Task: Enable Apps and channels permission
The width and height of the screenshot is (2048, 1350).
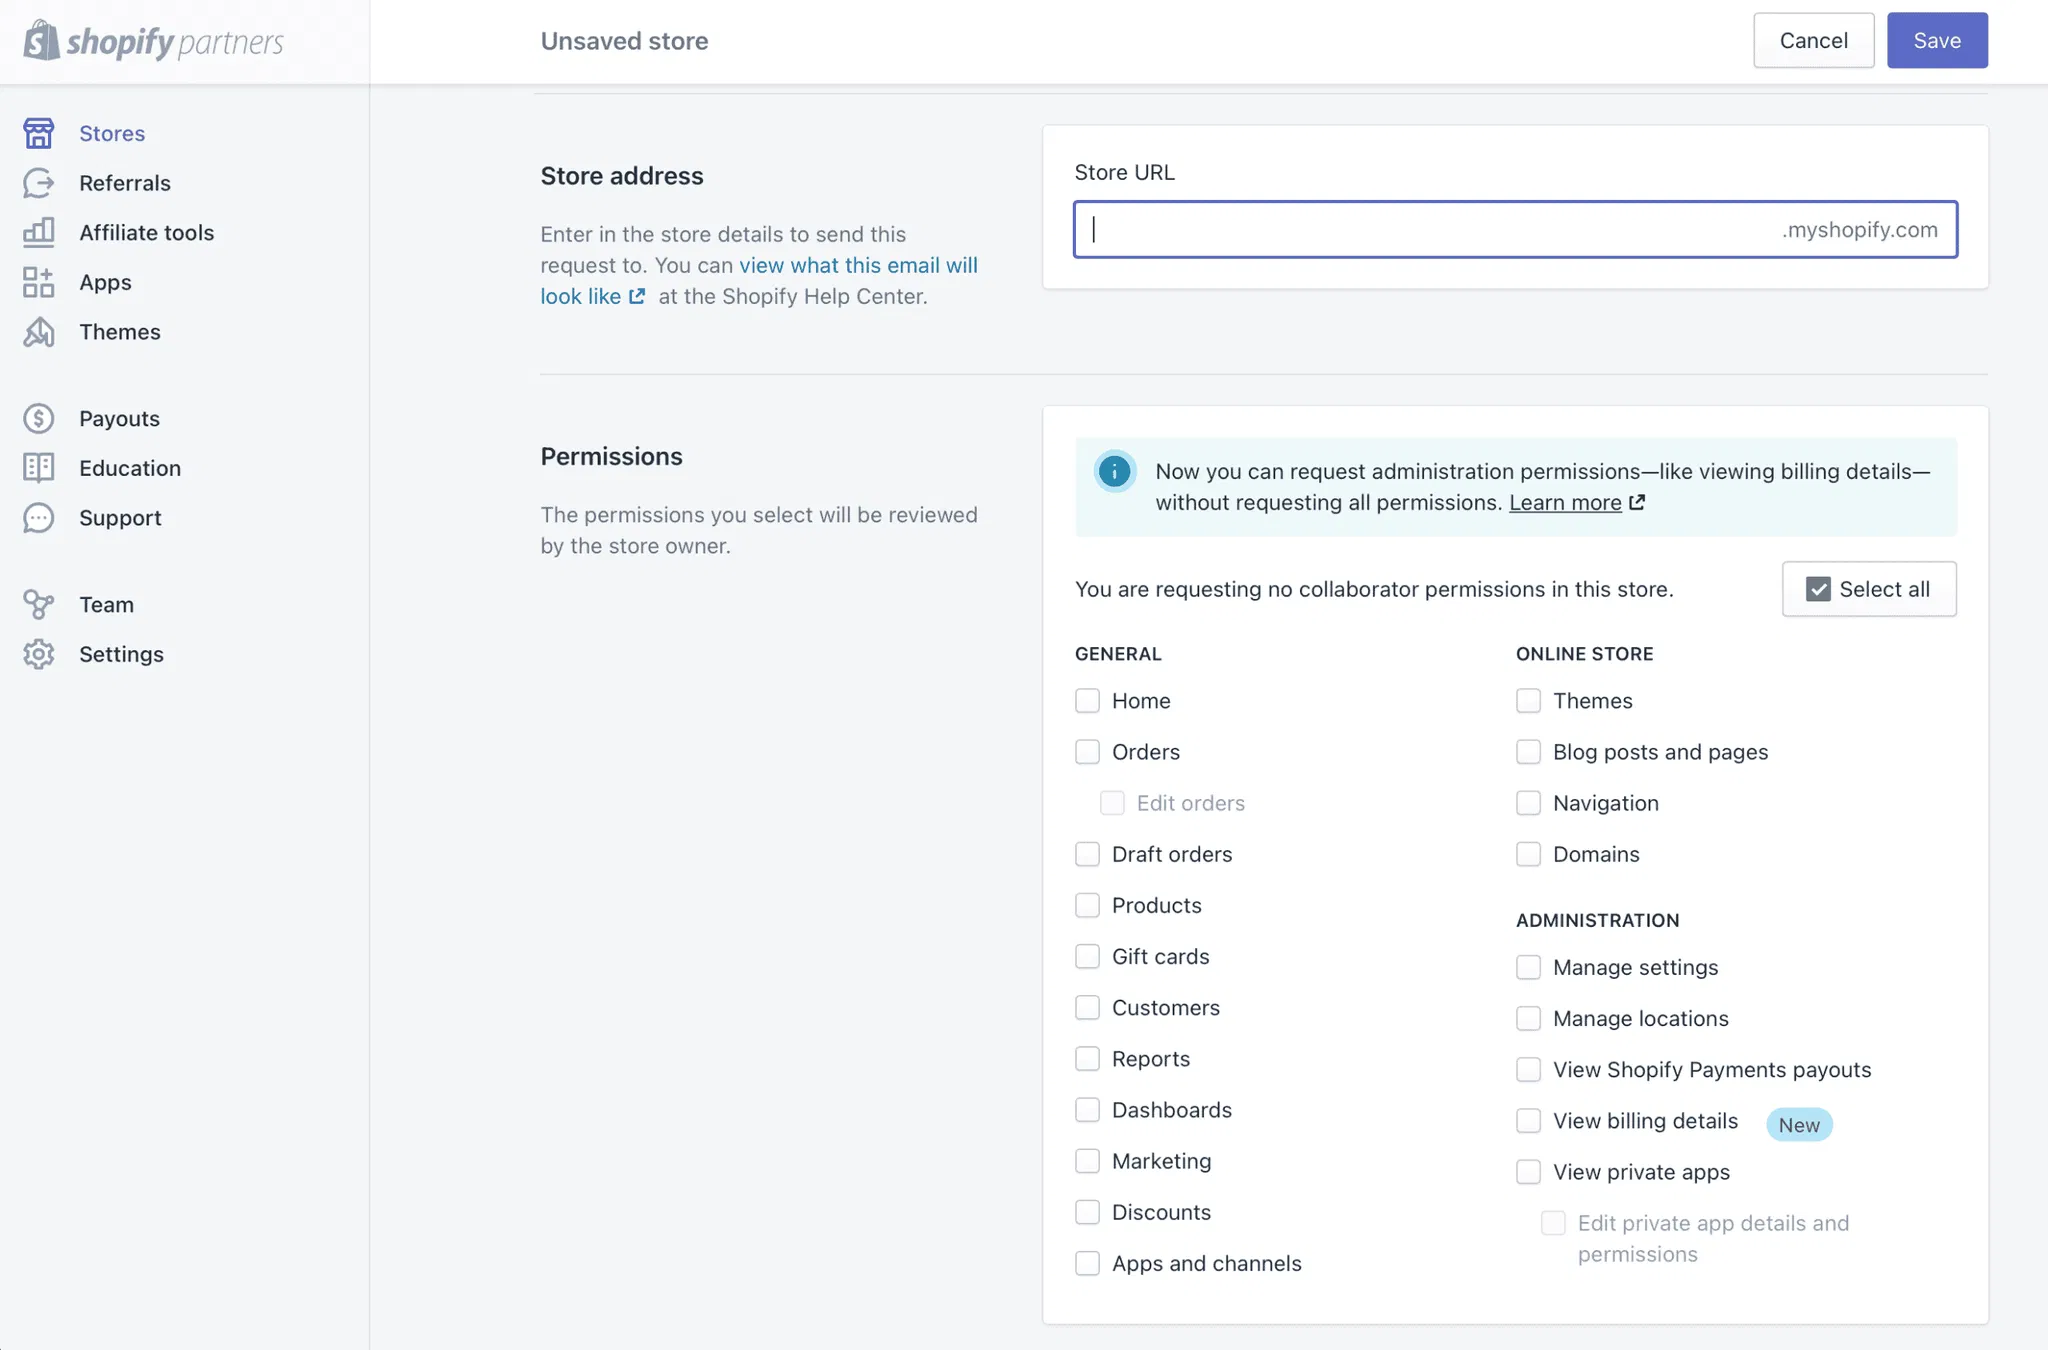Action: (x=1087, y=1263)
